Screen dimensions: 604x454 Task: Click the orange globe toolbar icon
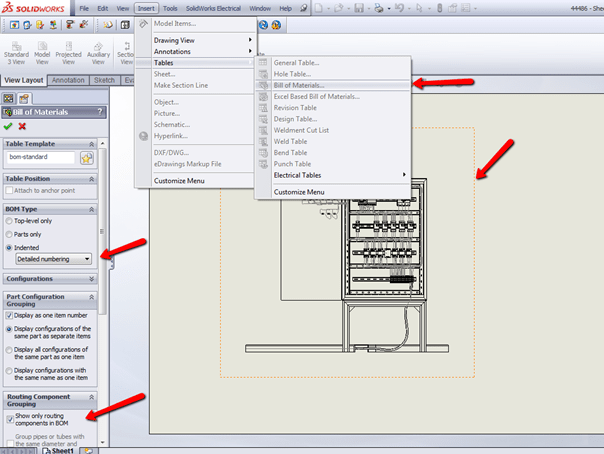click(x=276, y=25)
